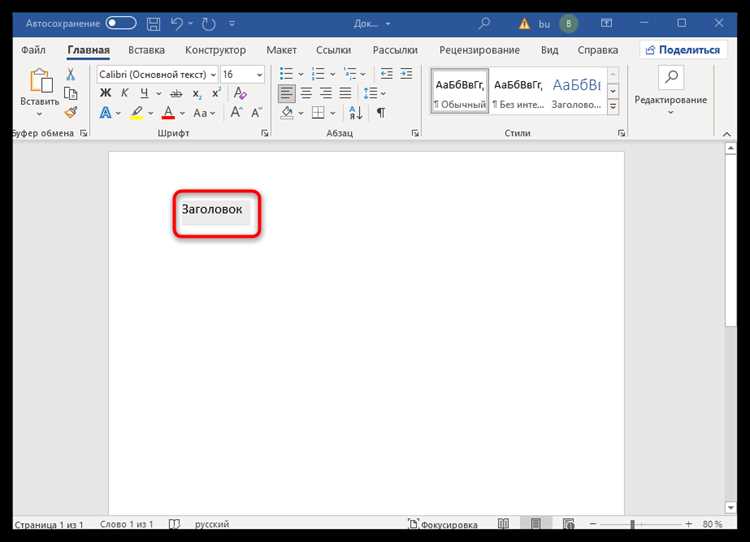
Task: Switch to the Рассылки tab
Action: [395, 50]
